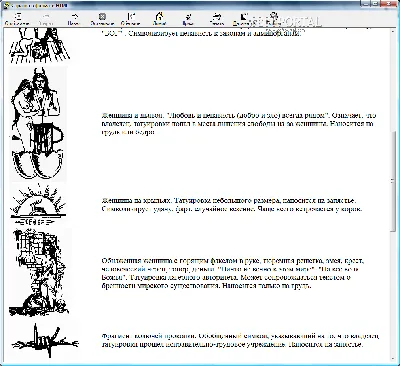
Task: Go Forward using the toolbar arrow icon
Action: point(74,19)
